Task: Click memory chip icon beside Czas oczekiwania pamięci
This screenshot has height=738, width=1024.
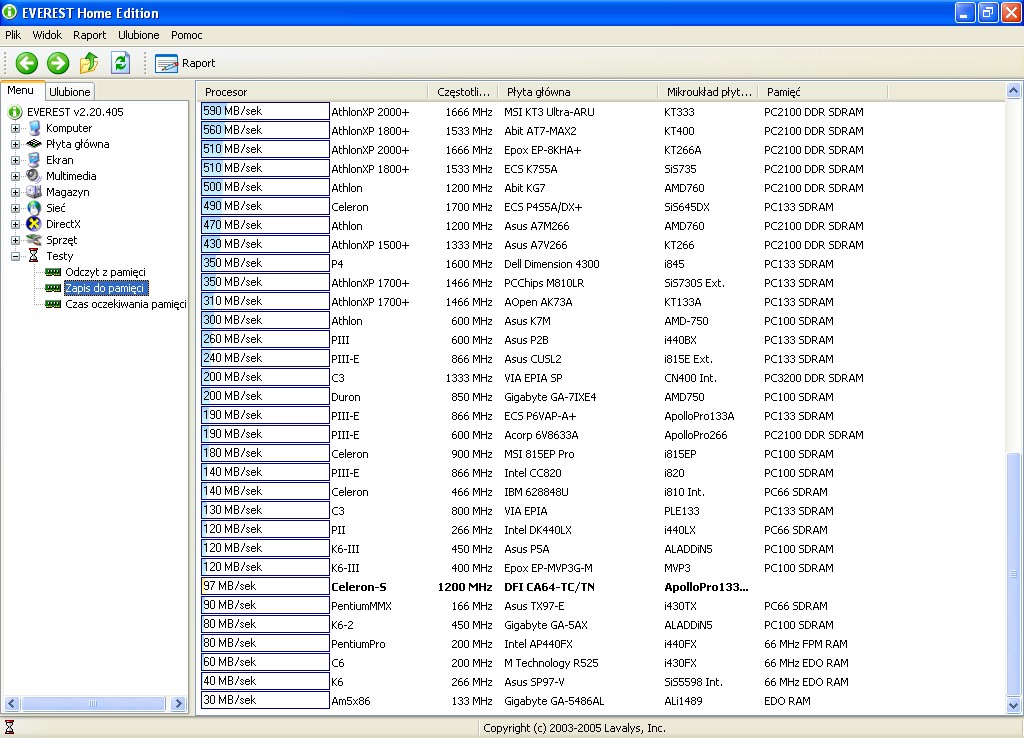Action: coord(53,304)
